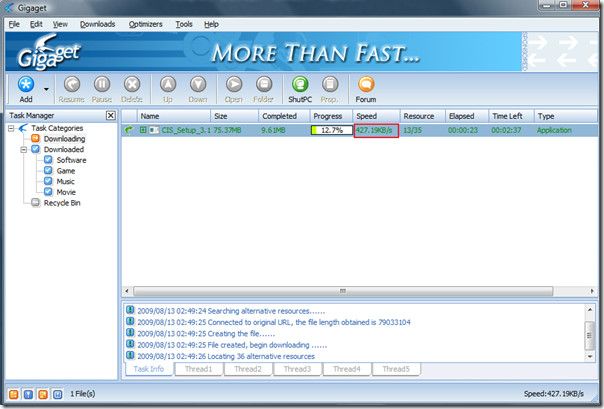Sort by the Resource column header
Image resolution: width=604 pixels, height=409 pixels.
(423, 116)
